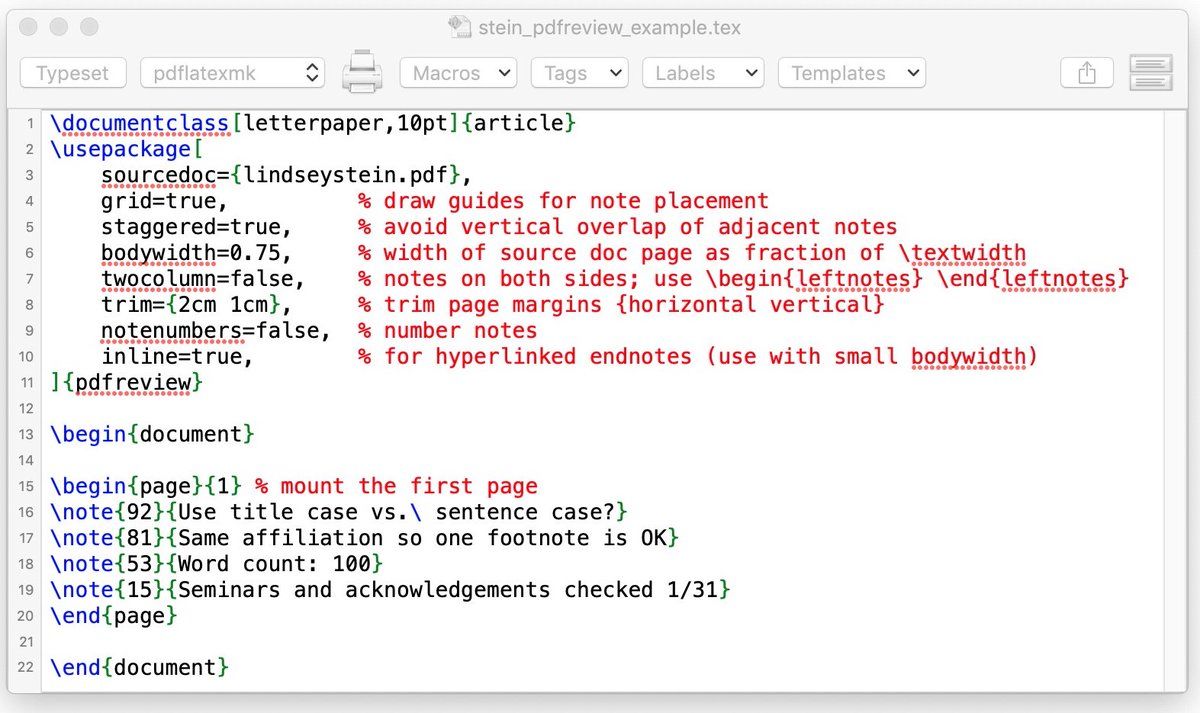
Task: Close the window with the red button
Action: pos(30,27)
